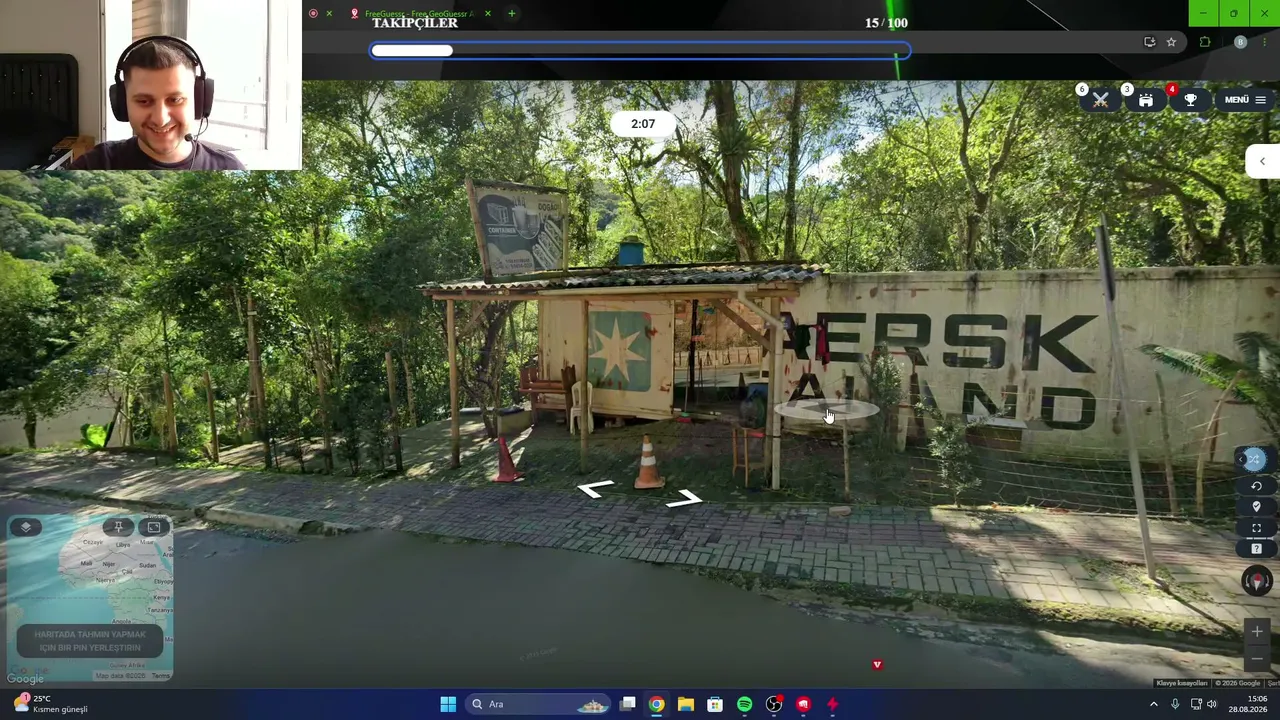Image resolution: width=1280 pixels, height=720 pixels.
Task: Move along the road using right arrow
Action: coord(684,498)
